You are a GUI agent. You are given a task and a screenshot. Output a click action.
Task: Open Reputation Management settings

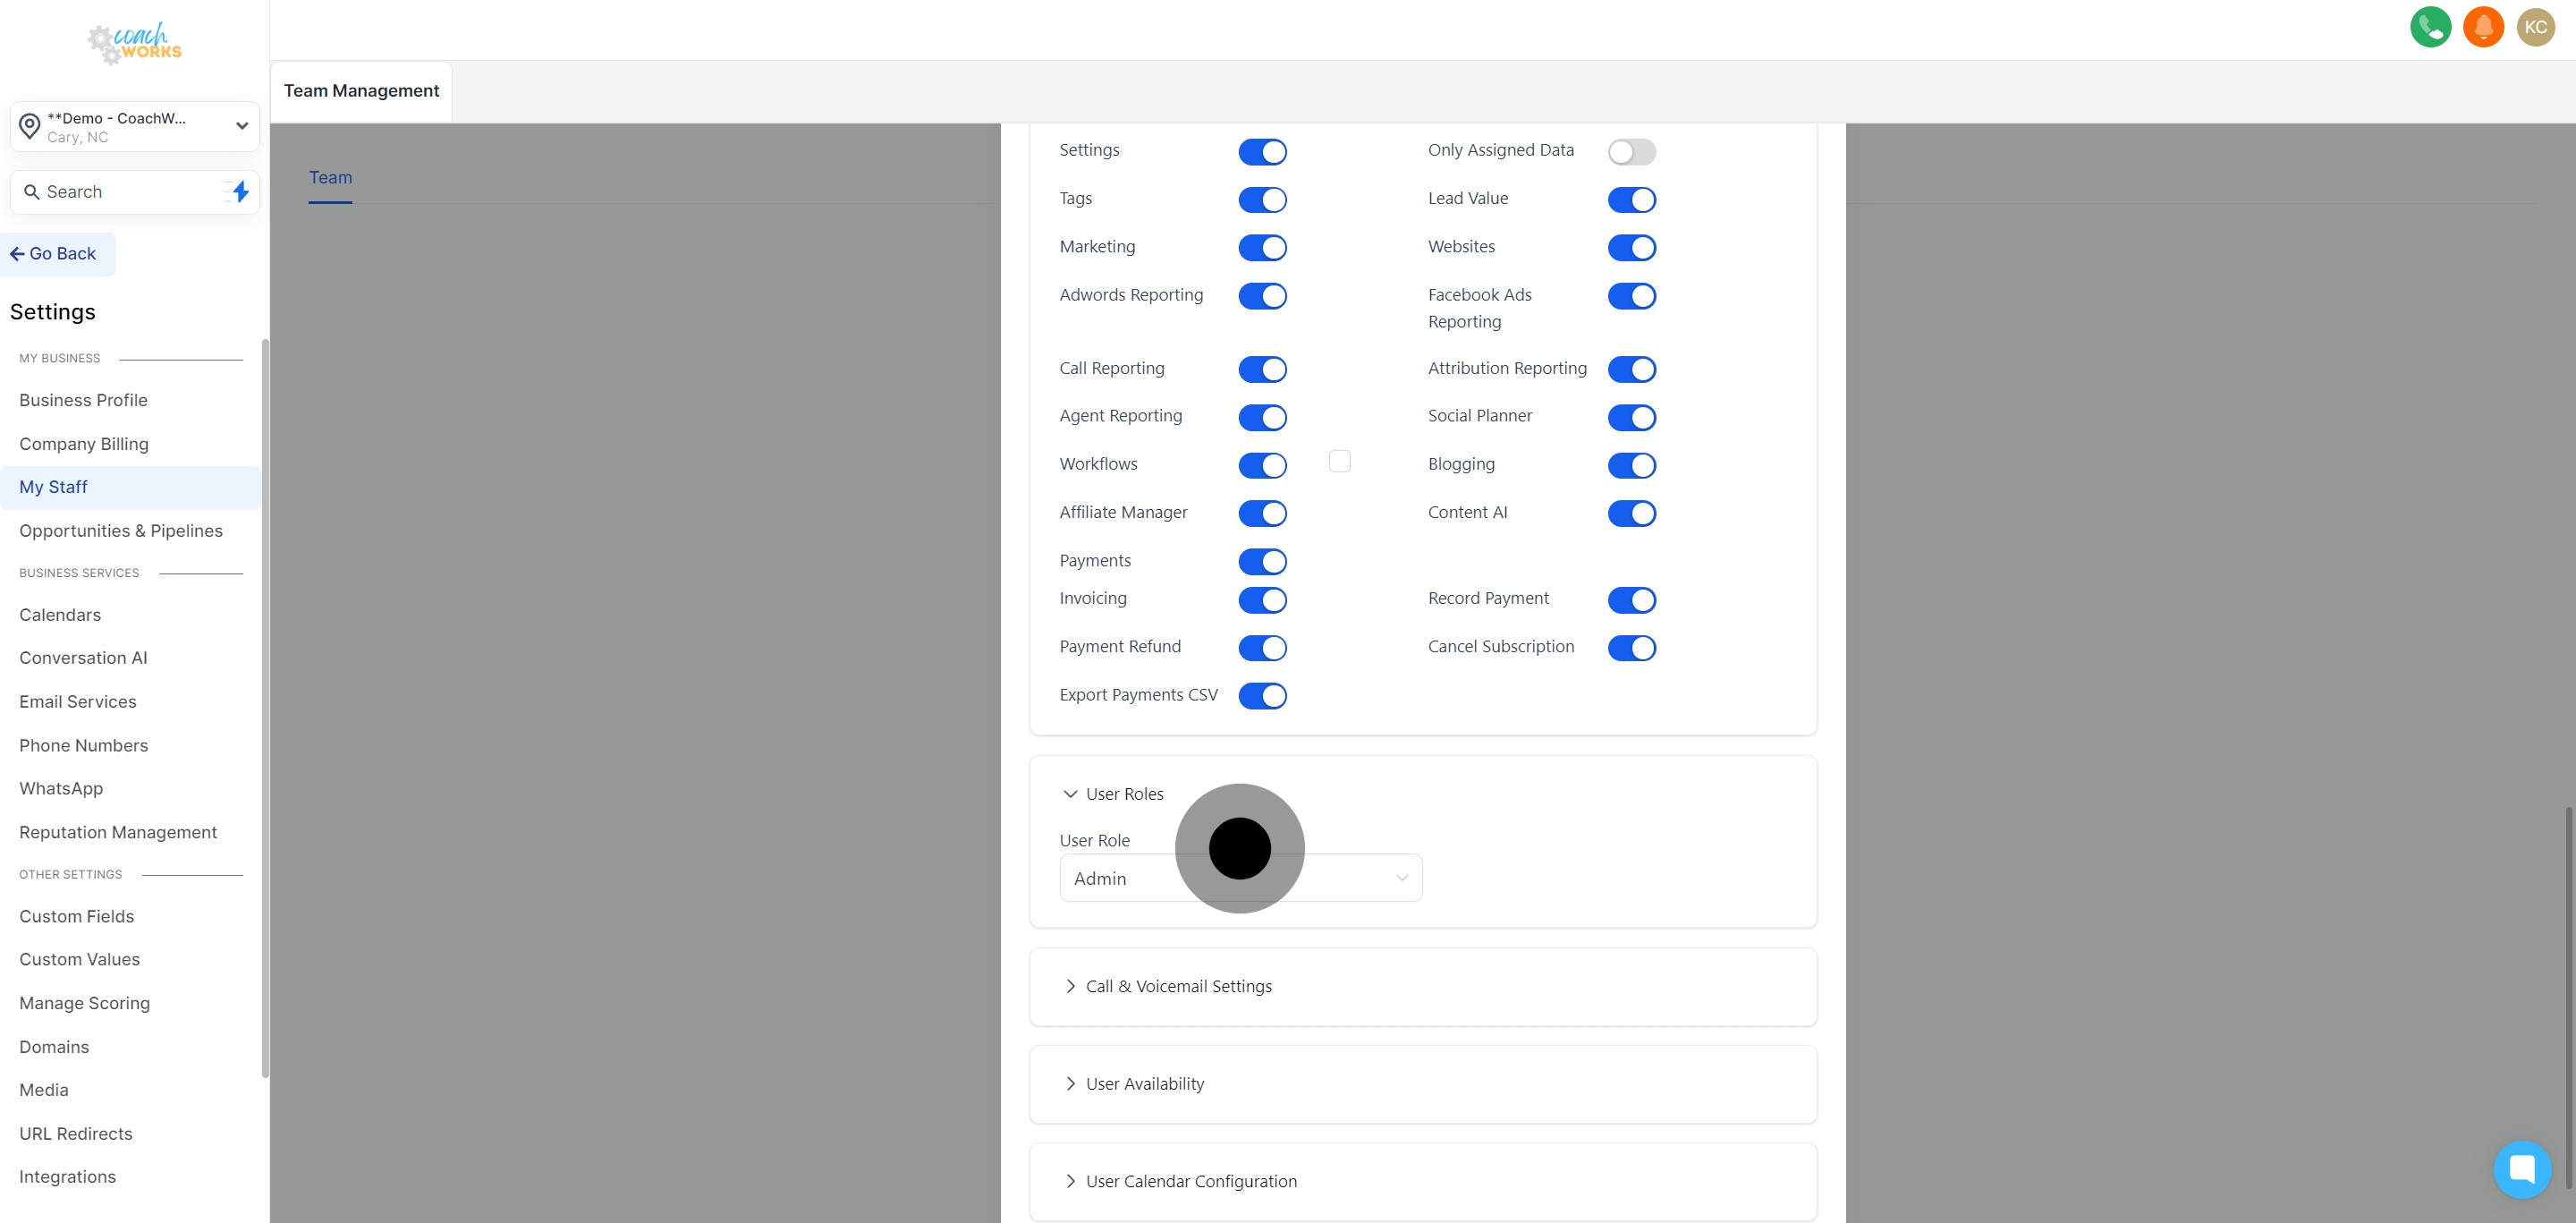point(118,832)
